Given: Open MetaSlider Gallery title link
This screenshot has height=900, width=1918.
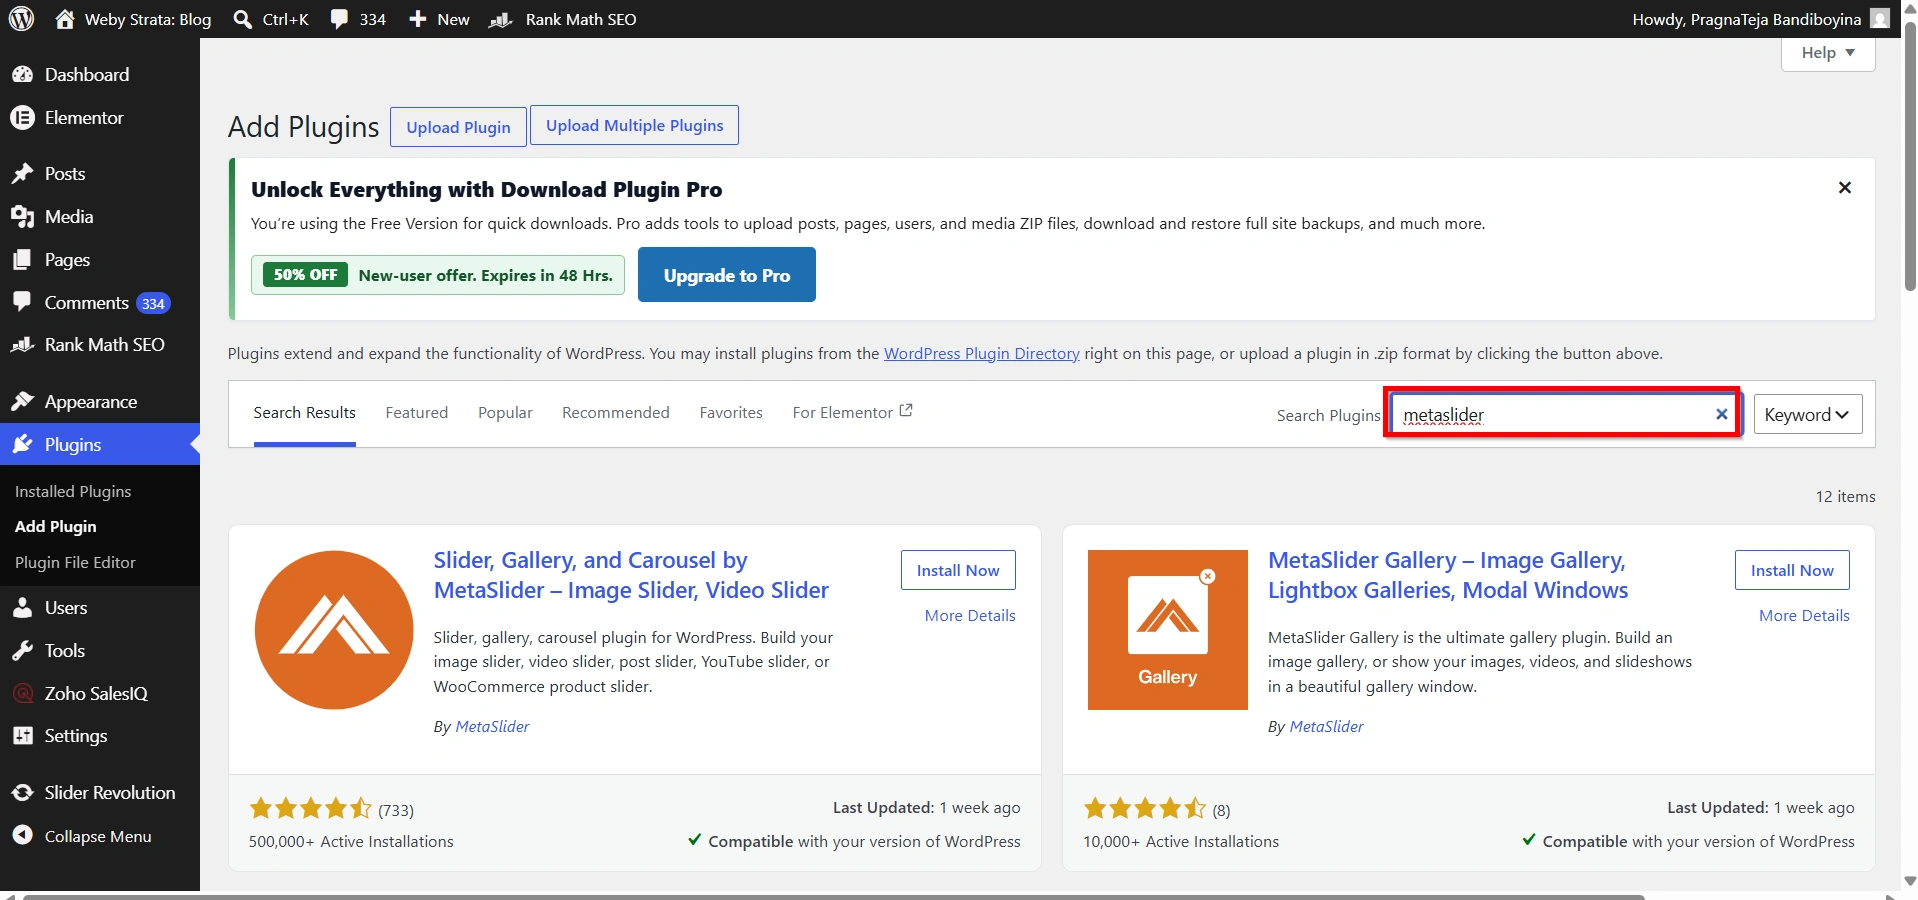Looking at the screenshot, I should pos(1448,575).
